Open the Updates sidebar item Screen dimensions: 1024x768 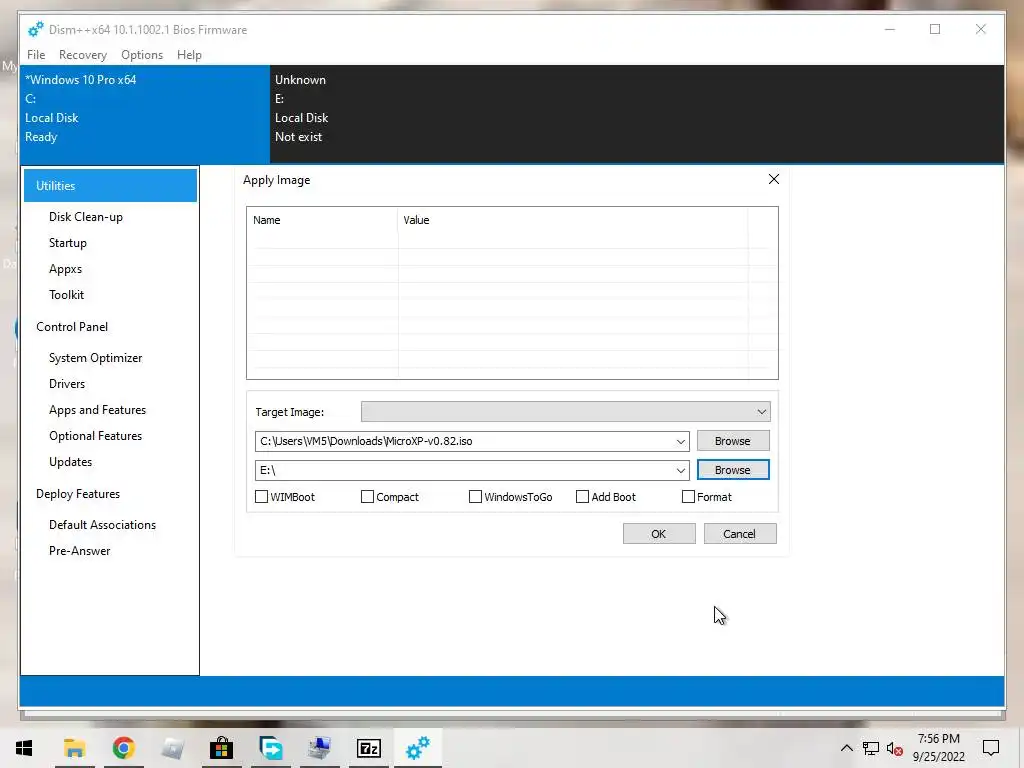point(71,462)
